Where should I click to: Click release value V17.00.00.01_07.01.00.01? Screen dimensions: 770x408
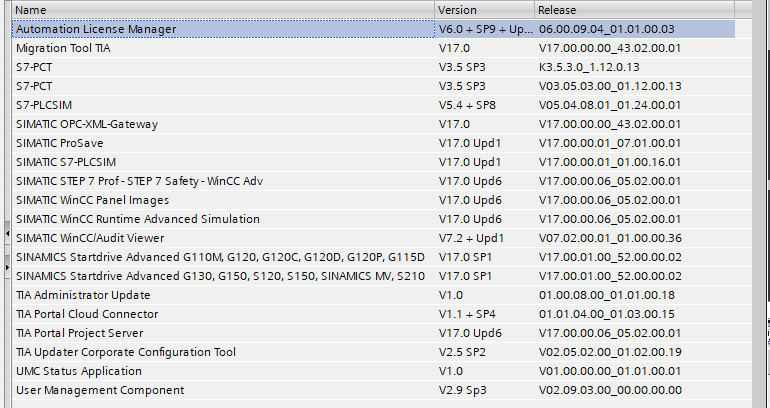point(610,143)
